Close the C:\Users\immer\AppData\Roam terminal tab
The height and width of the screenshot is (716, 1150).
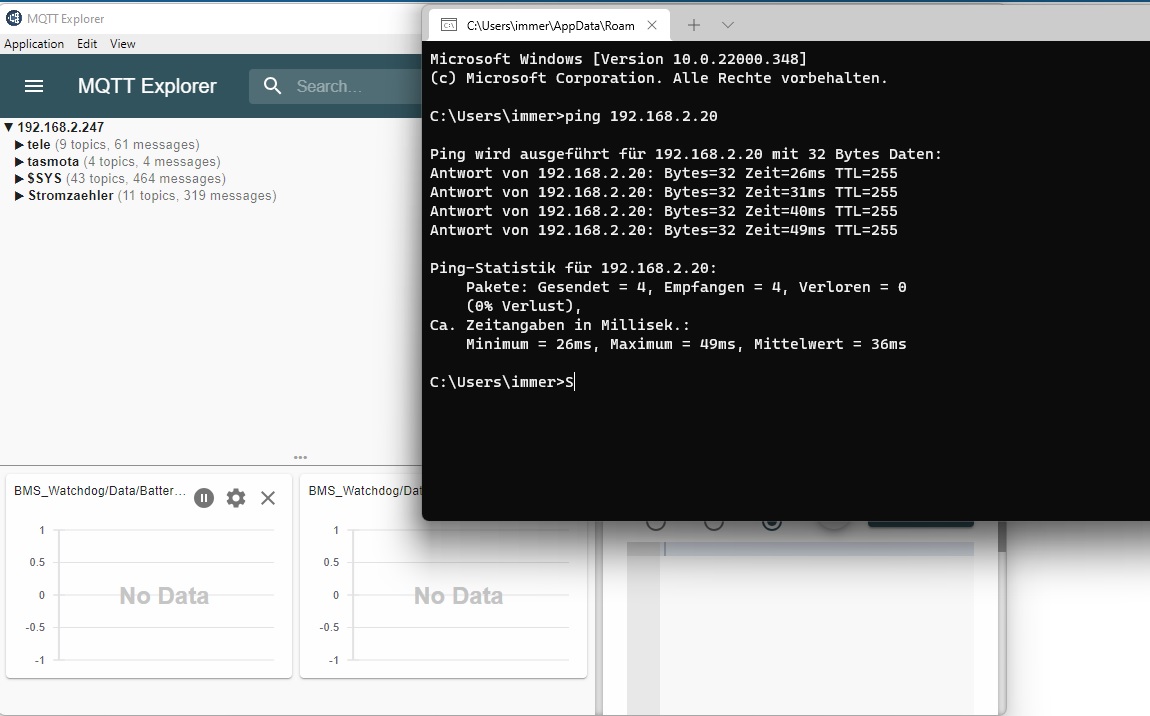point(652,25)
